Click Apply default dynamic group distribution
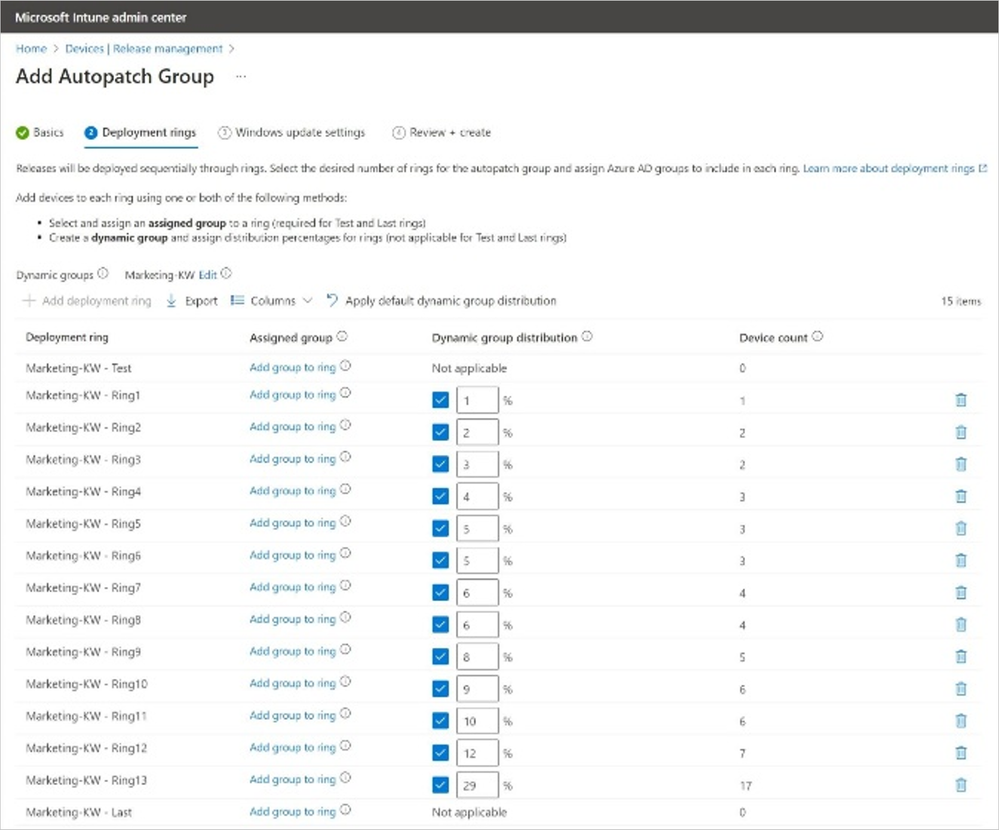 [450, 301]
